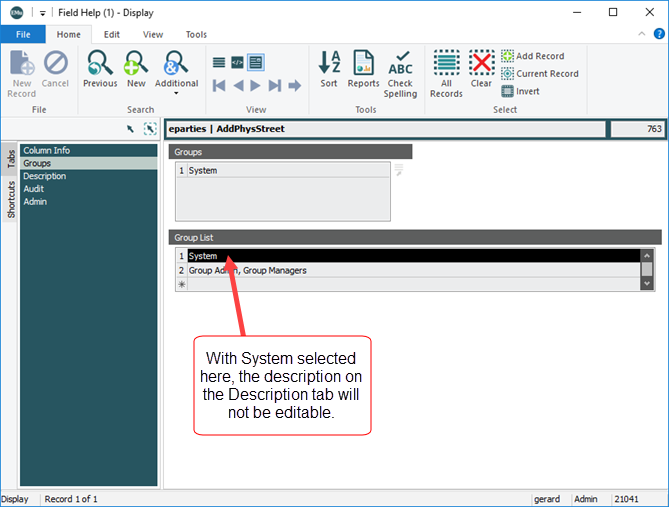Open the Shortcuts vertical tab
This screenshot has width=669, height=507.
[x=11, y=200]
